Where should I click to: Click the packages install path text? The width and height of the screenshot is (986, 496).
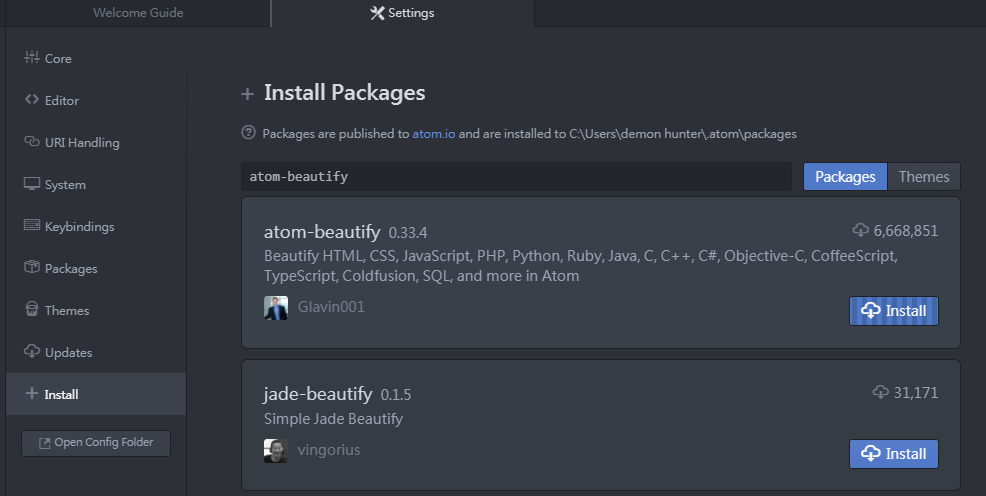click(x=683, y=134)
